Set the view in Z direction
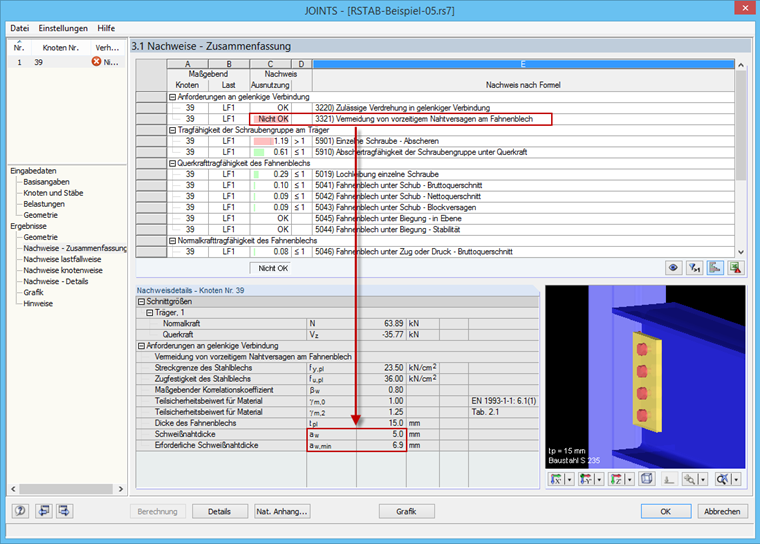Screen dimensions: 760x544 [616, 480]
